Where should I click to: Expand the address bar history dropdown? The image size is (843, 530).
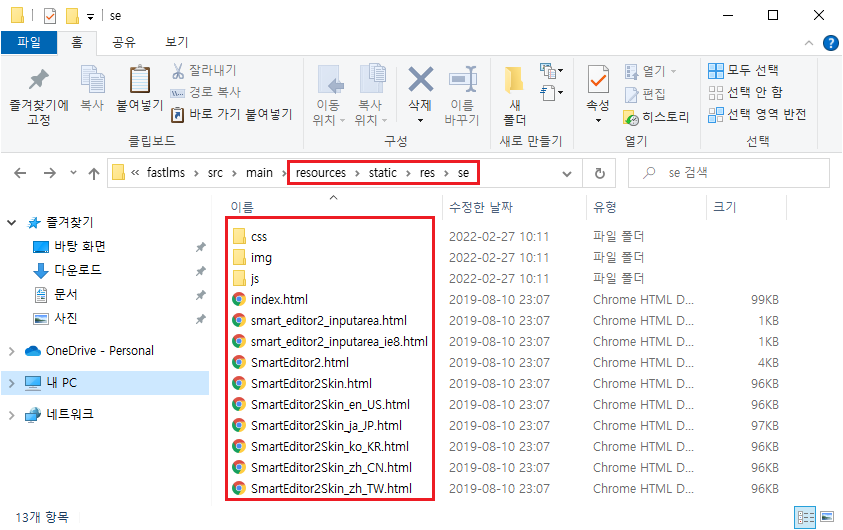point(567,174)
